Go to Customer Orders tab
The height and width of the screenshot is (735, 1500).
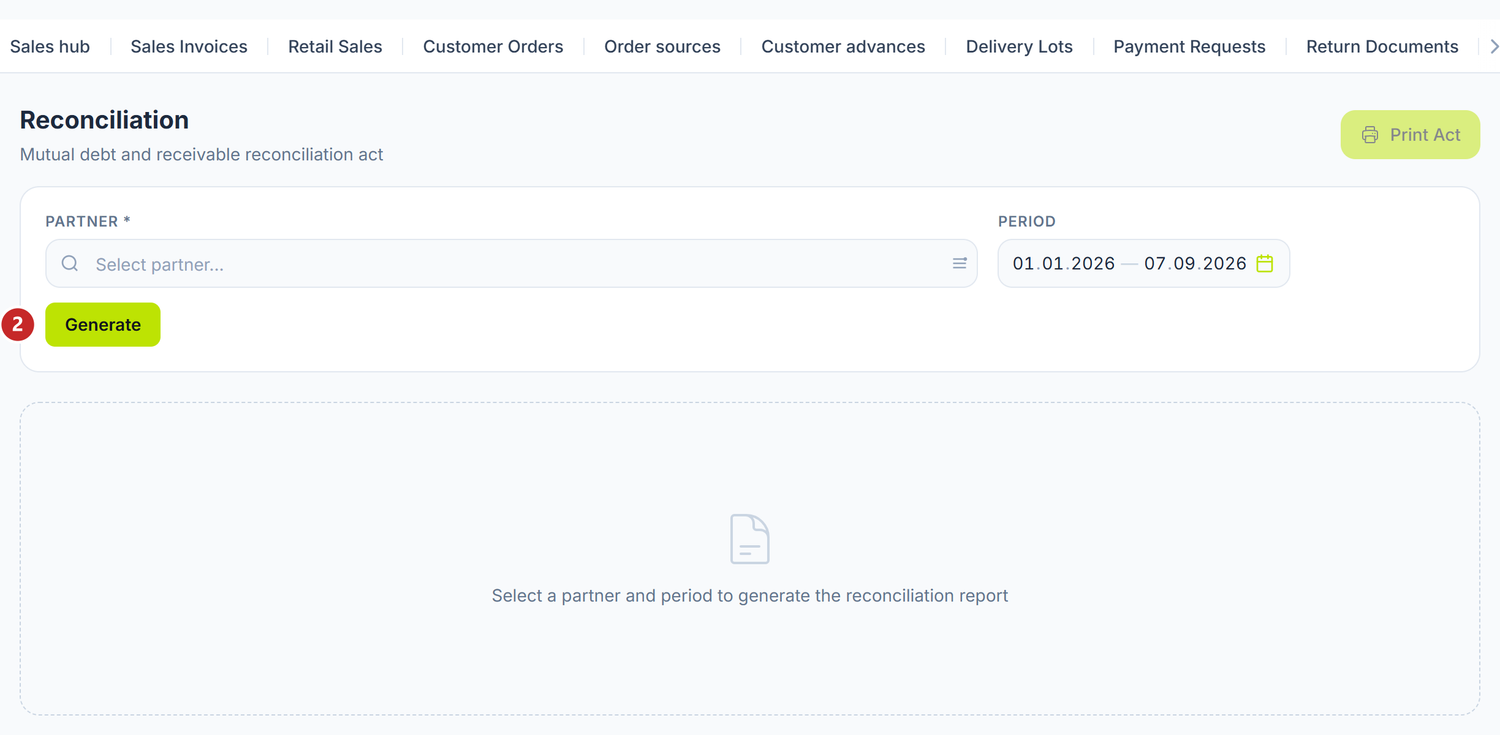pos(493,47)
